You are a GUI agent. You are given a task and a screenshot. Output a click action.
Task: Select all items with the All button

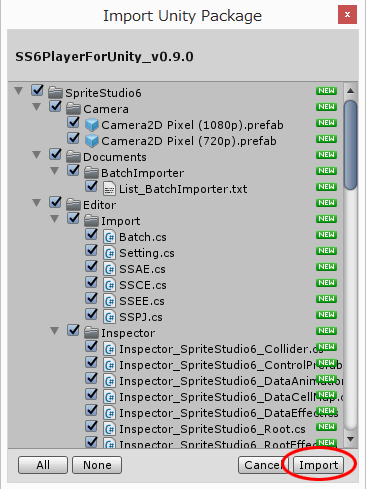point(43,465)
